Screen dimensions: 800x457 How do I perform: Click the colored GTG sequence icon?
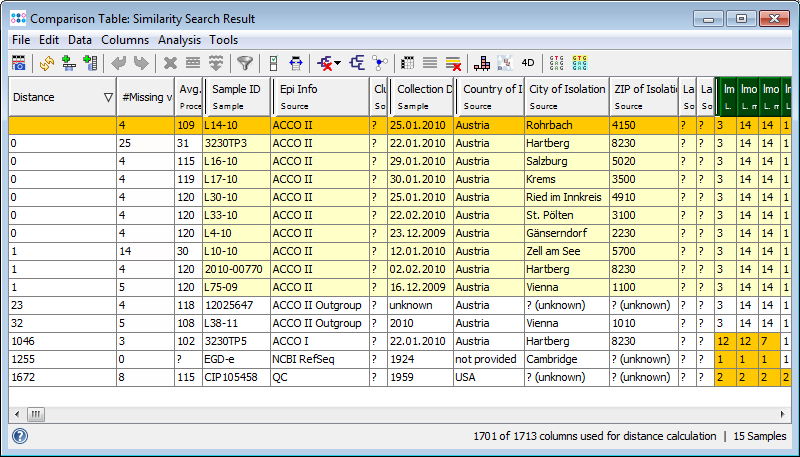coord(579,62)
